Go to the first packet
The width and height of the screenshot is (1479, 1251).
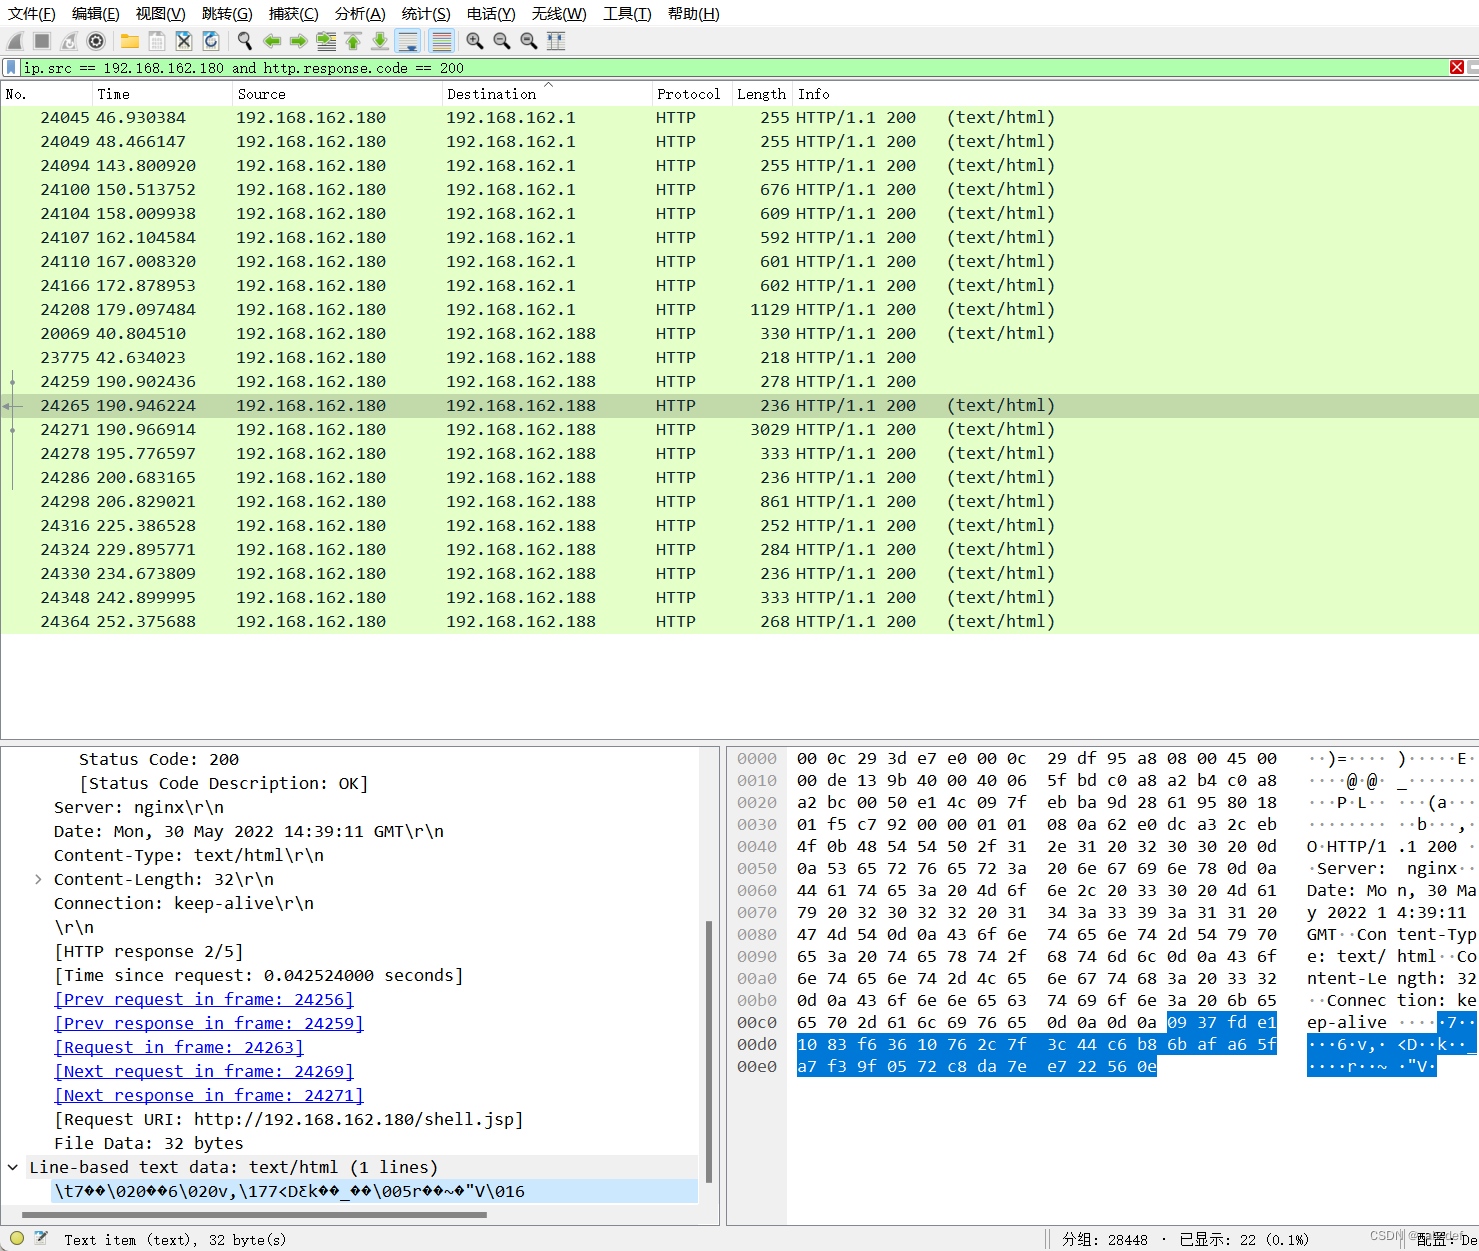(353, 41)
